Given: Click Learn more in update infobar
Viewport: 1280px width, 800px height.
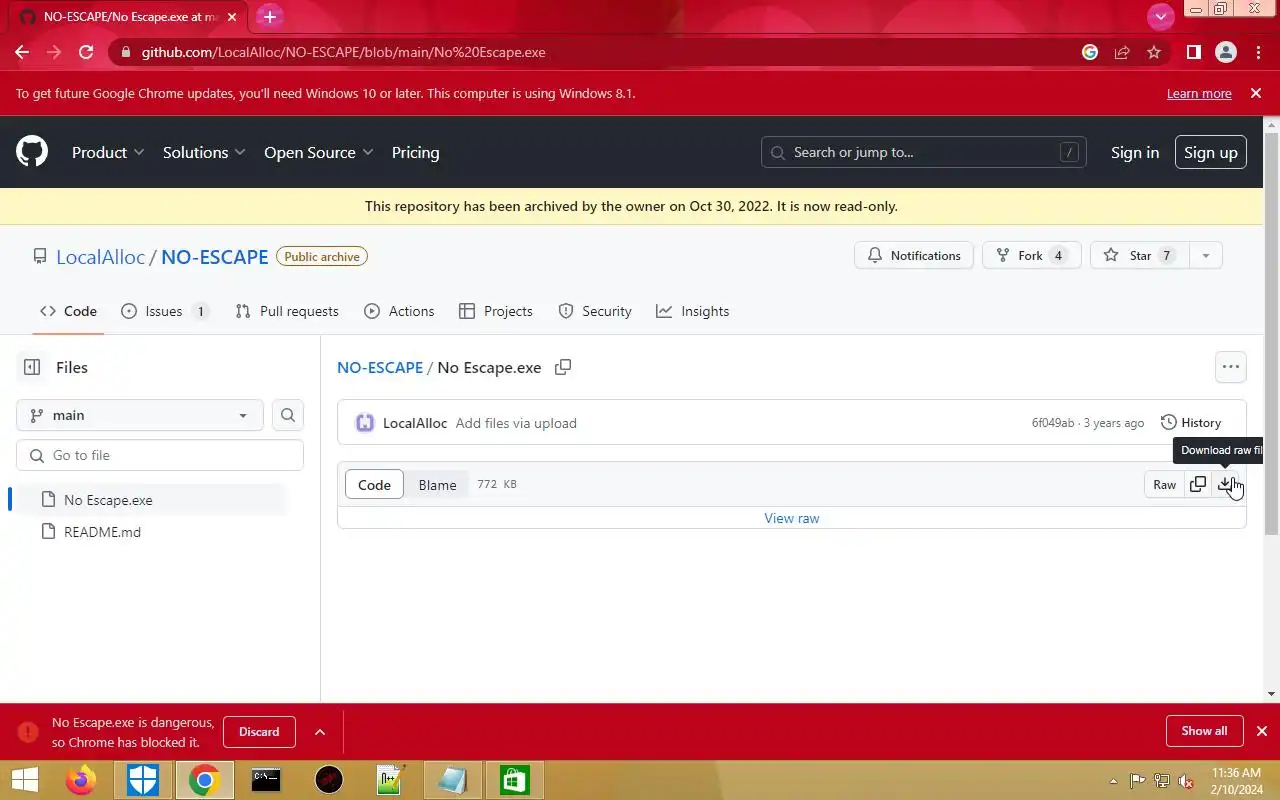Looking at the screenshot, I should pyautogui.click(x=1199, y=93).
